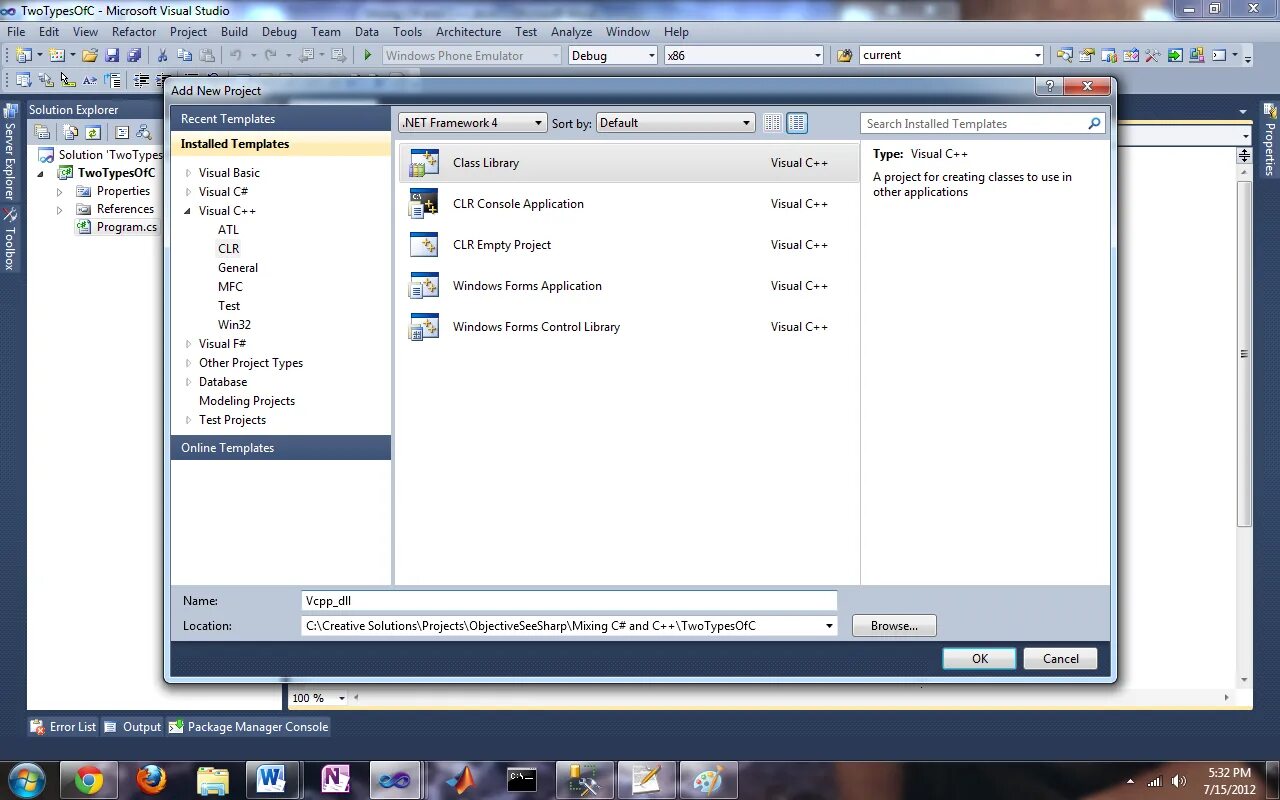Viewport: 1280px width, 800px height.
Task: Select the Class Library template icon
Action: (424, 163)
